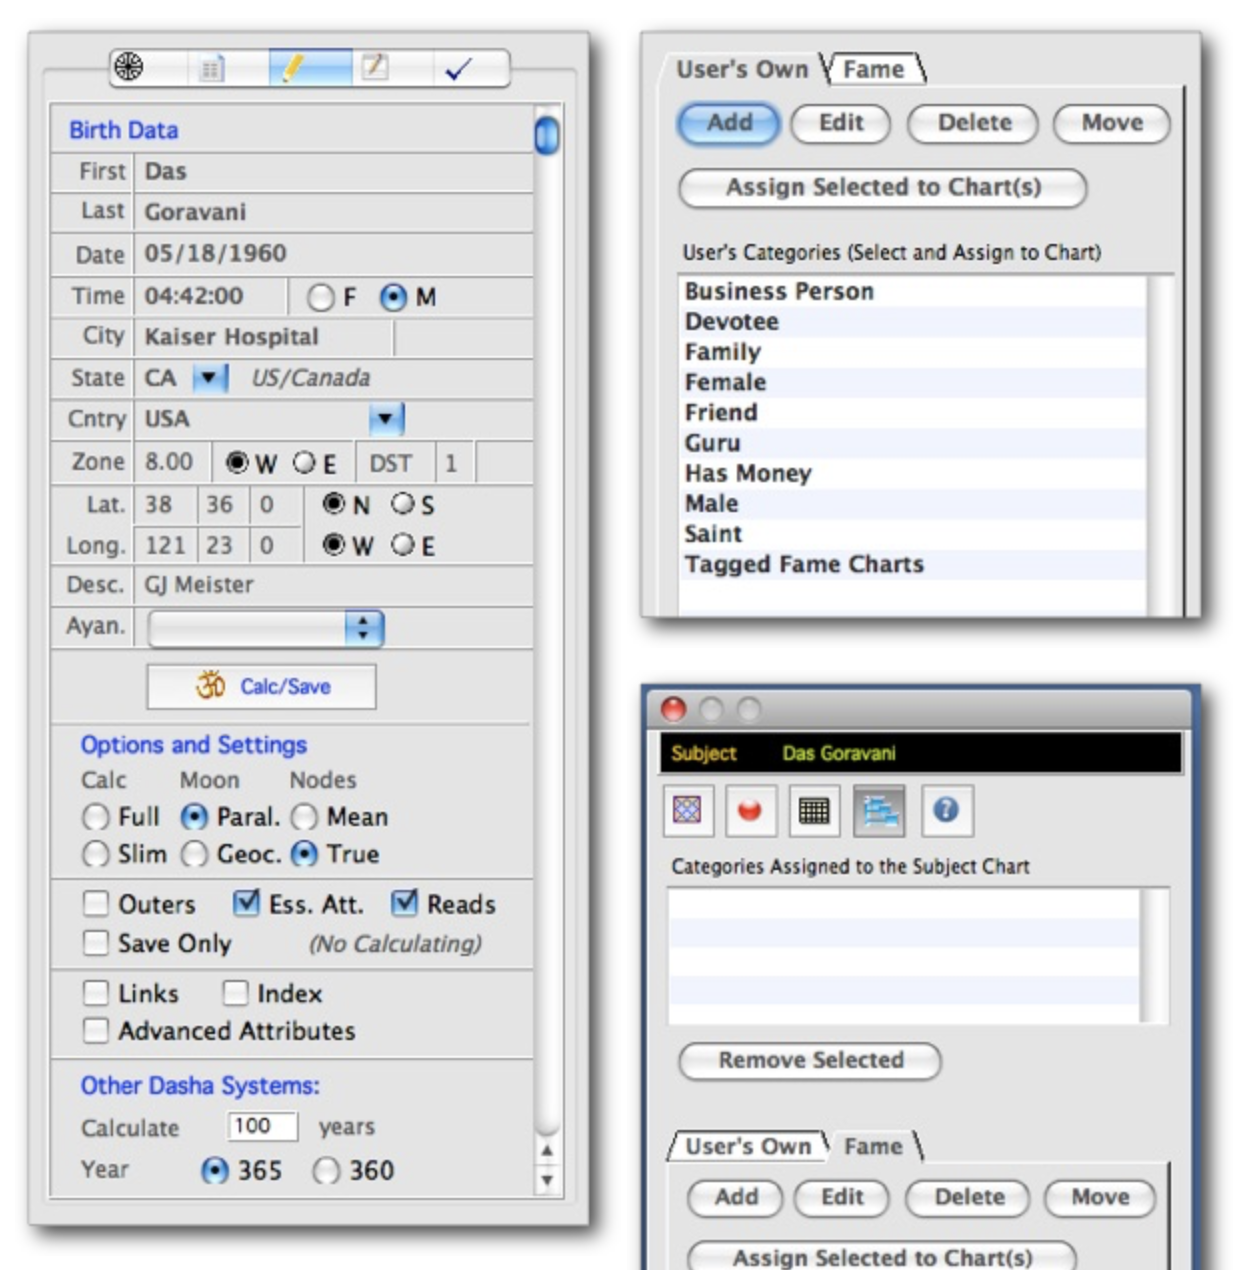Open the chart grid icon under Subject
The image size is (1254, 1270).
tap(687, 810)
